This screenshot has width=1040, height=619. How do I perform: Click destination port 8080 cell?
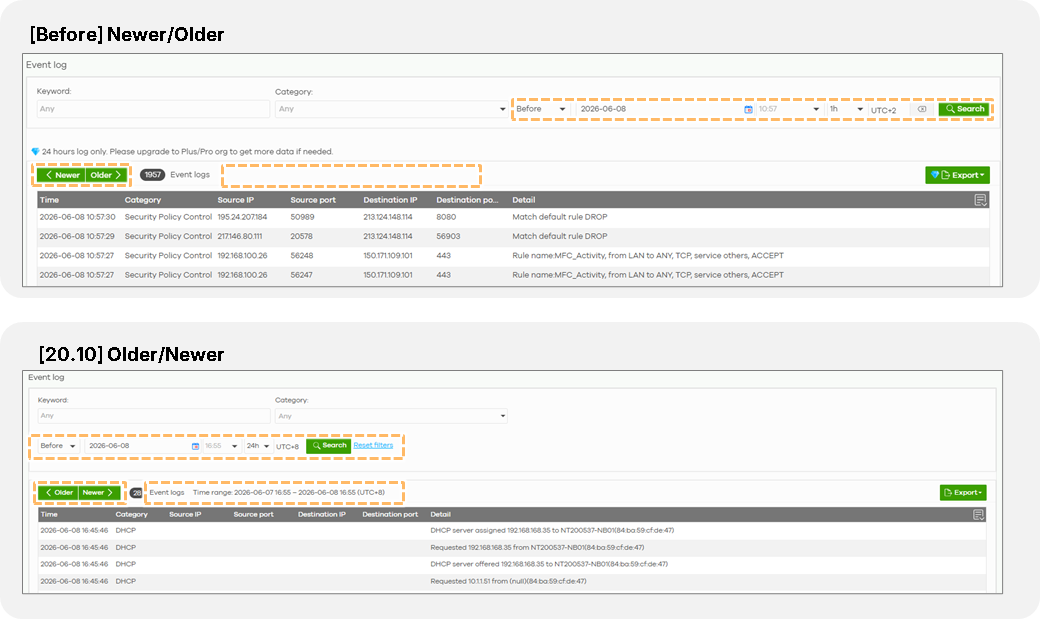click(x=446, y=217)
